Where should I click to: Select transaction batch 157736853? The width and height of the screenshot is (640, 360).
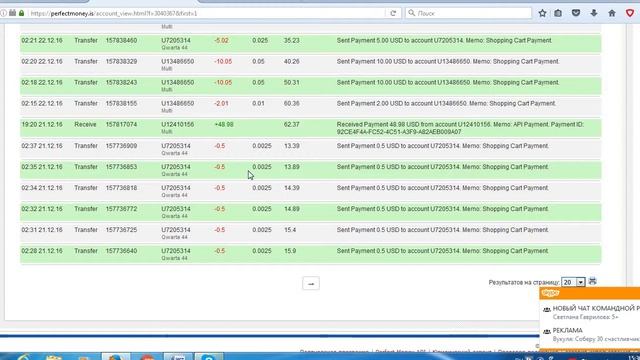click(x=121, y=167)
